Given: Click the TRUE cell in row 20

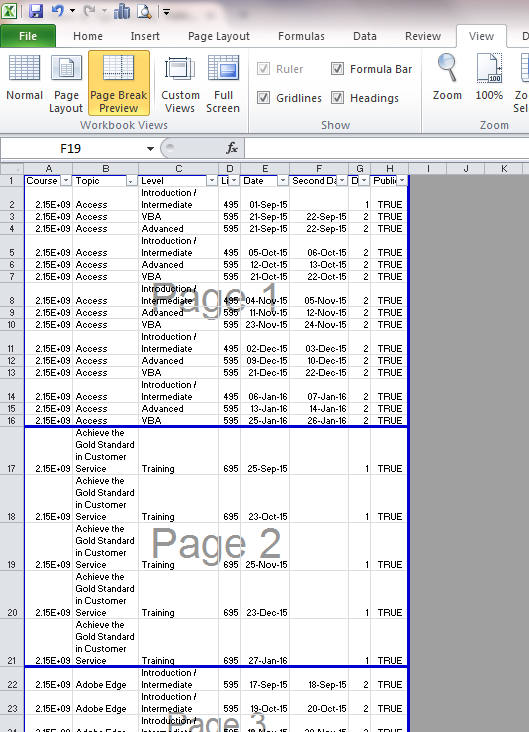Looking at the screenshot, I should click(389, 595).
